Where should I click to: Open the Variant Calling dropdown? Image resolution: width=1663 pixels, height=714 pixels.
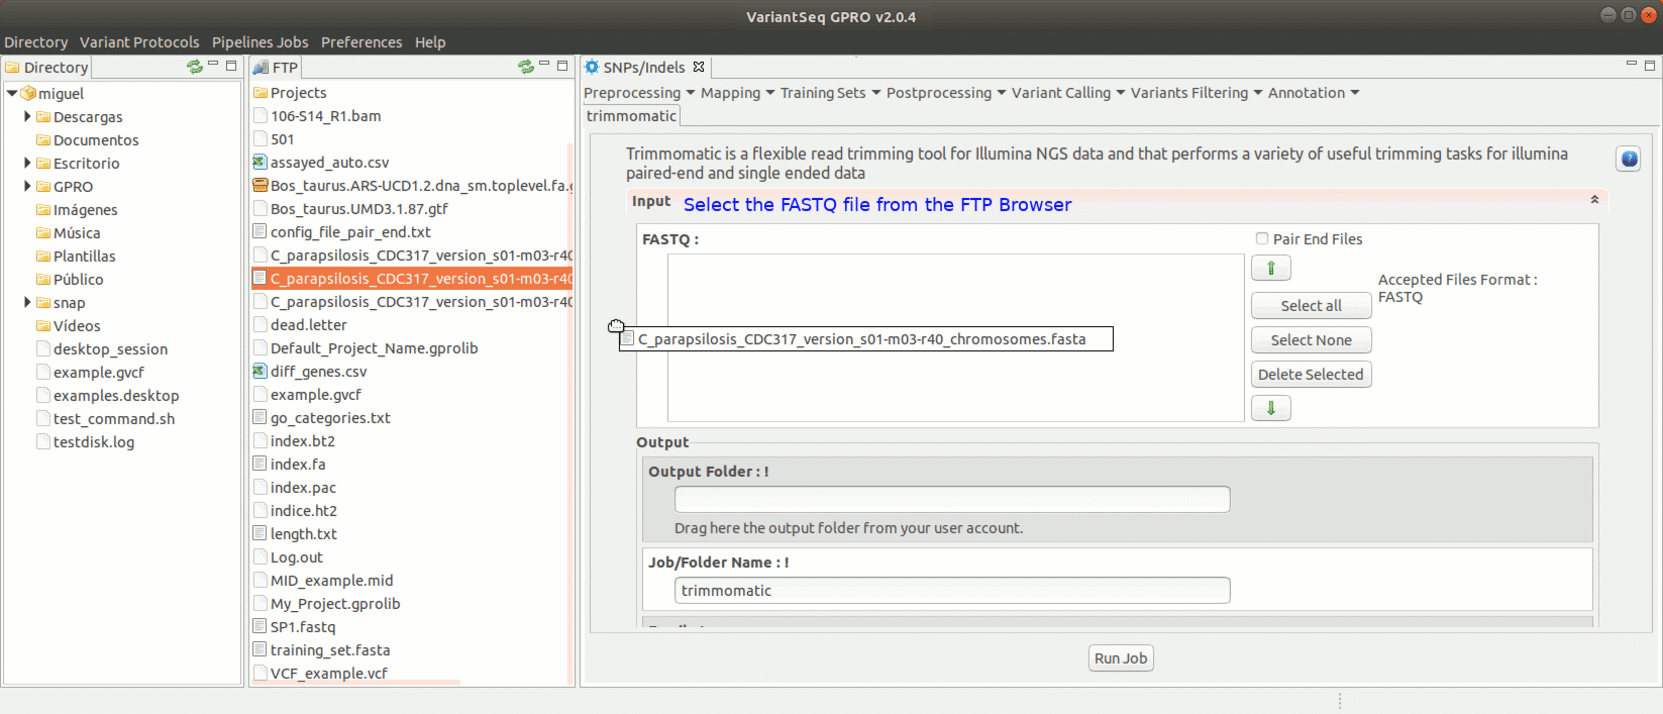[x=1068, y=93]
